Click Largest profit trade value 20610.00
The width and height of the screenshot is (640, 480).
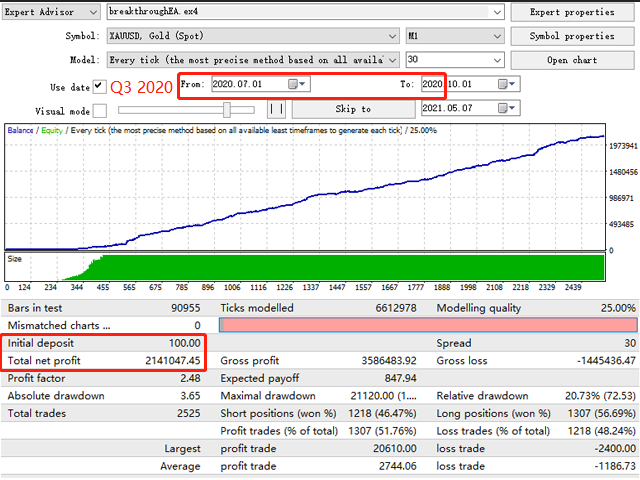(x=395, y=449)
